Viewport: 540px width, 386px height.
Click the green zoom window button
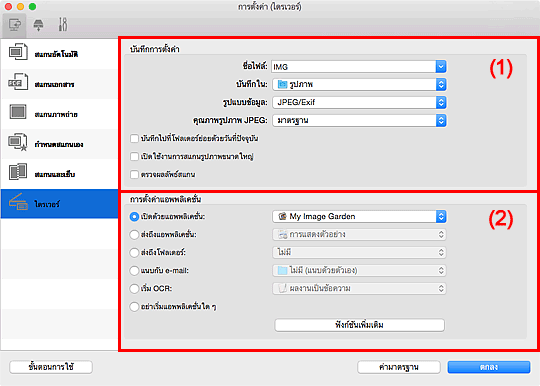tap(32, 7)
